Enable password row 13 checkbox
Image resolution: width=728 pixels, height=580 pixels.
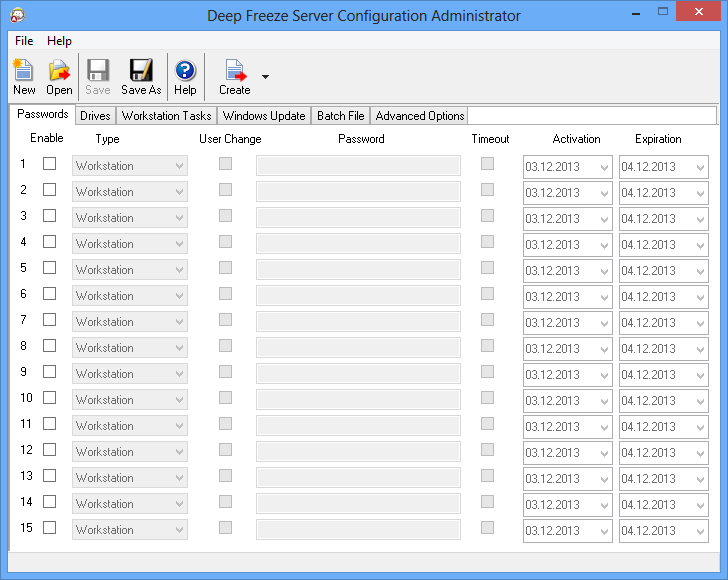click(x=50, y=476)
